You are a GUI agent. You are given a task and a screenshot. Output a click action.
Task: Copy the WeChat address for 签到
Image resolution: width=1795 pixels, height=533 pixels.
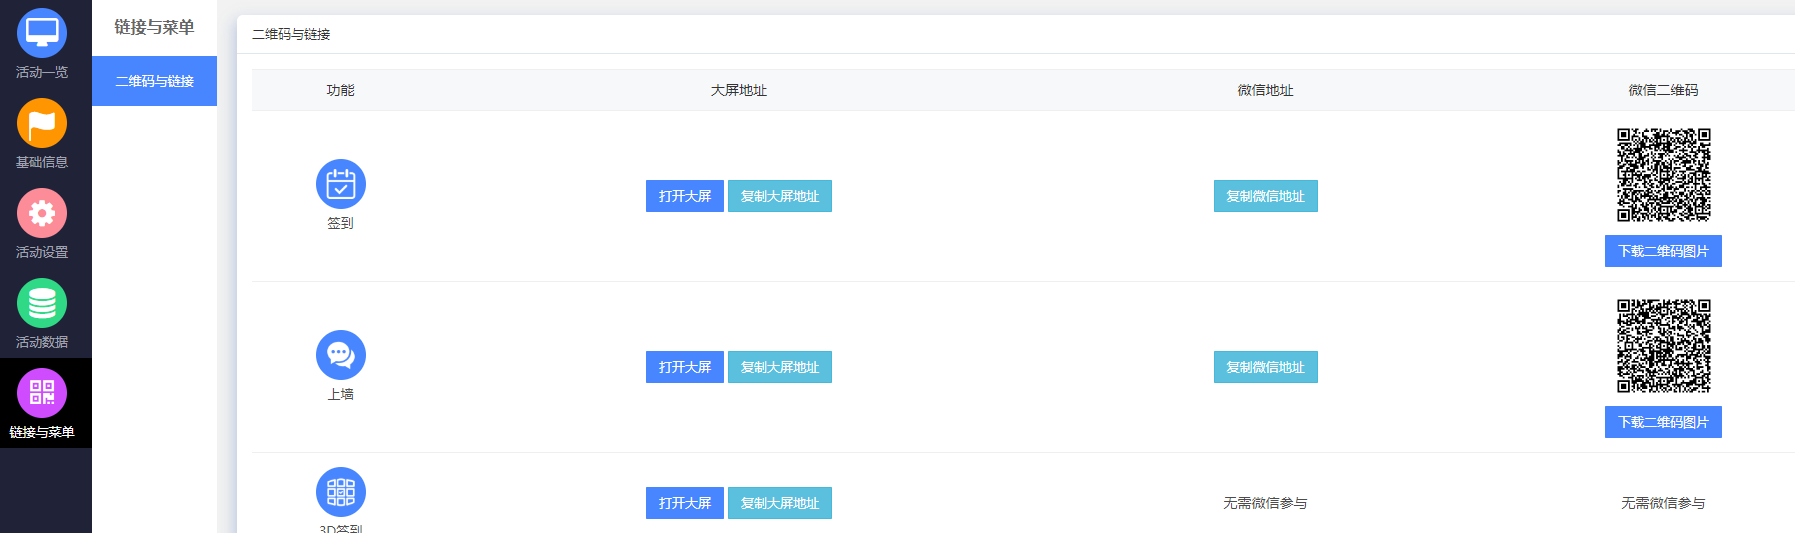pos(1266,196)
